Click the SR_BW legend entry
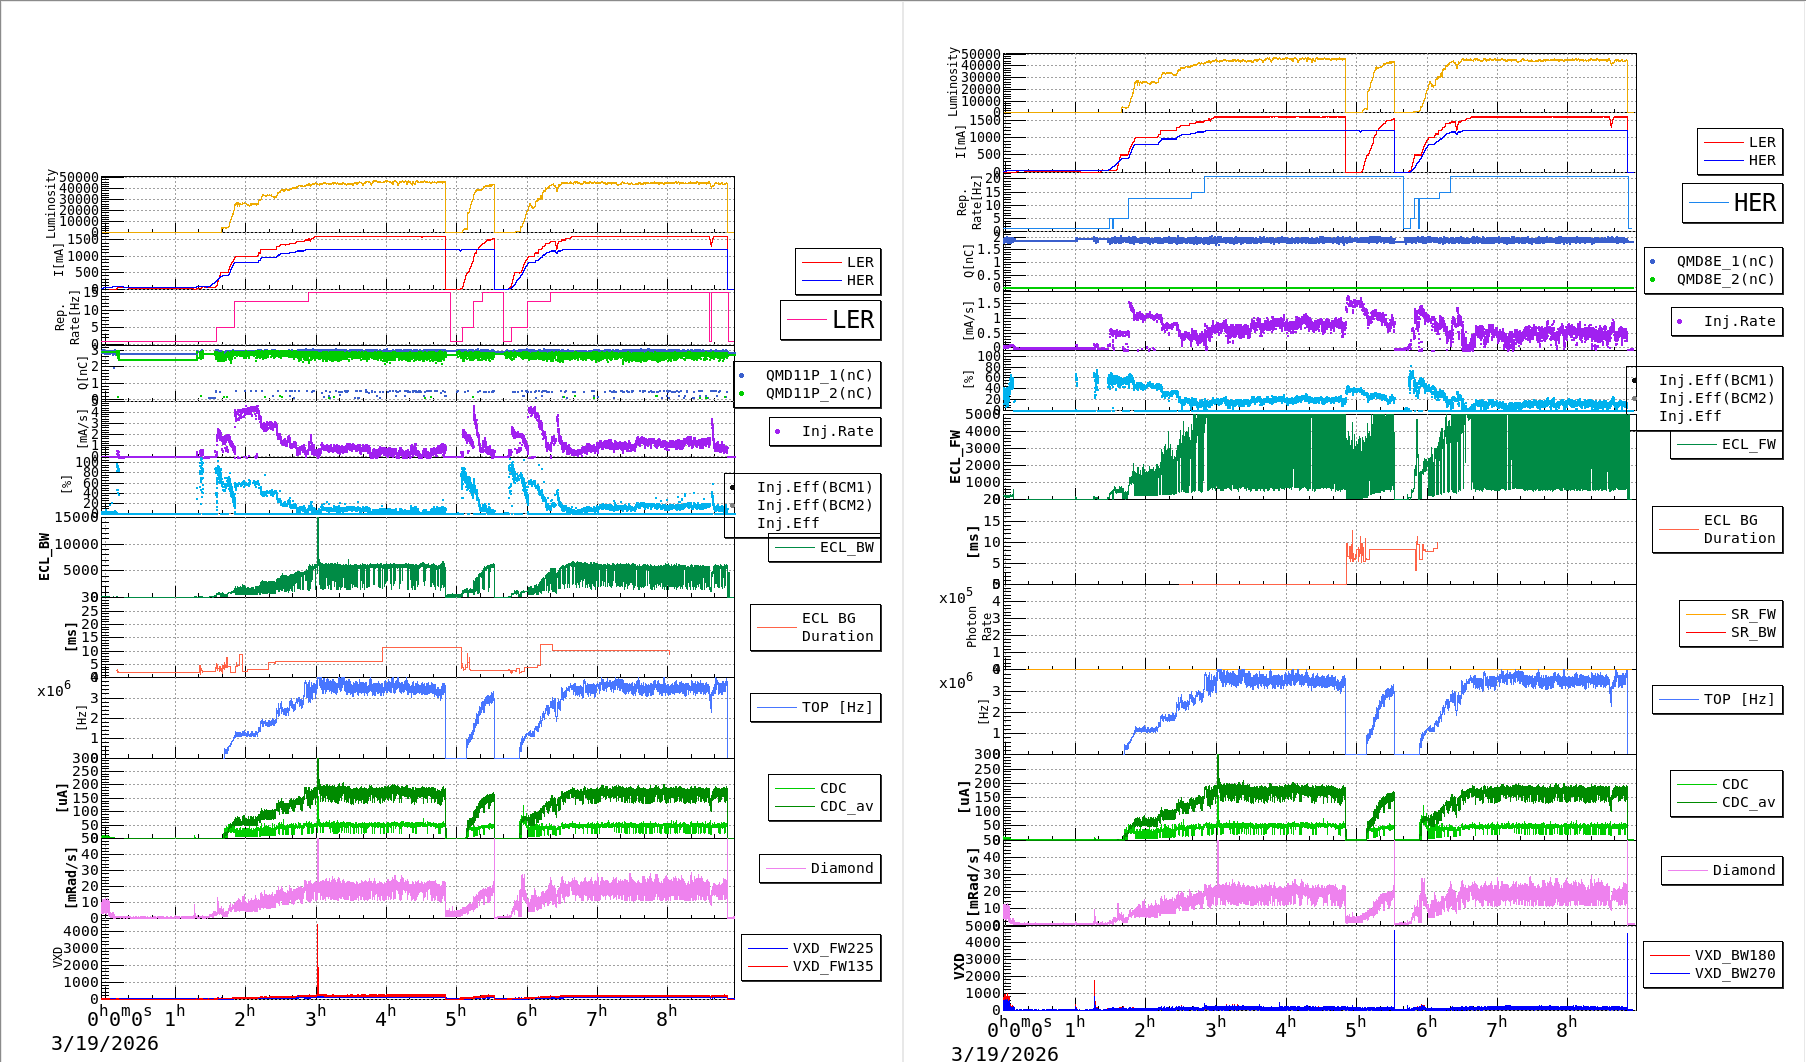The image size is (1806, 1062). point(1752,632)
